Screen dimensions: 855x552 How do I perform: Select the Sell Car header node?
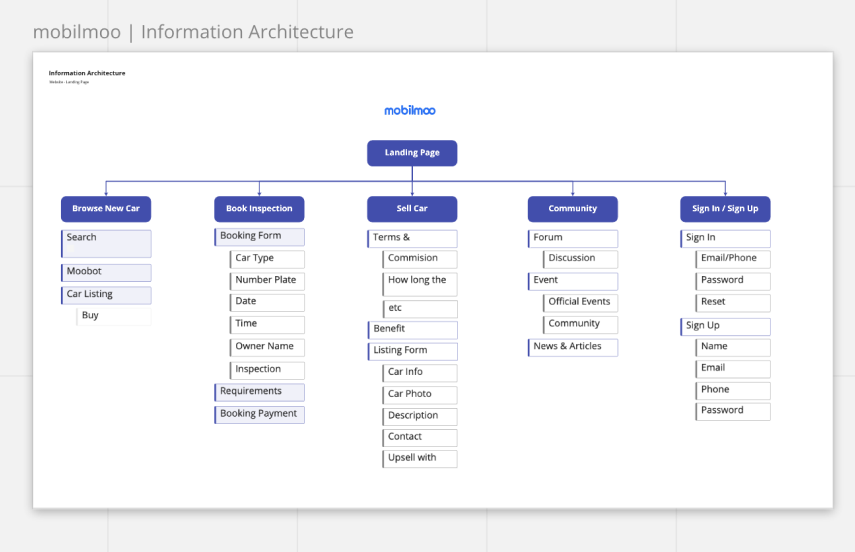point(412,209)
